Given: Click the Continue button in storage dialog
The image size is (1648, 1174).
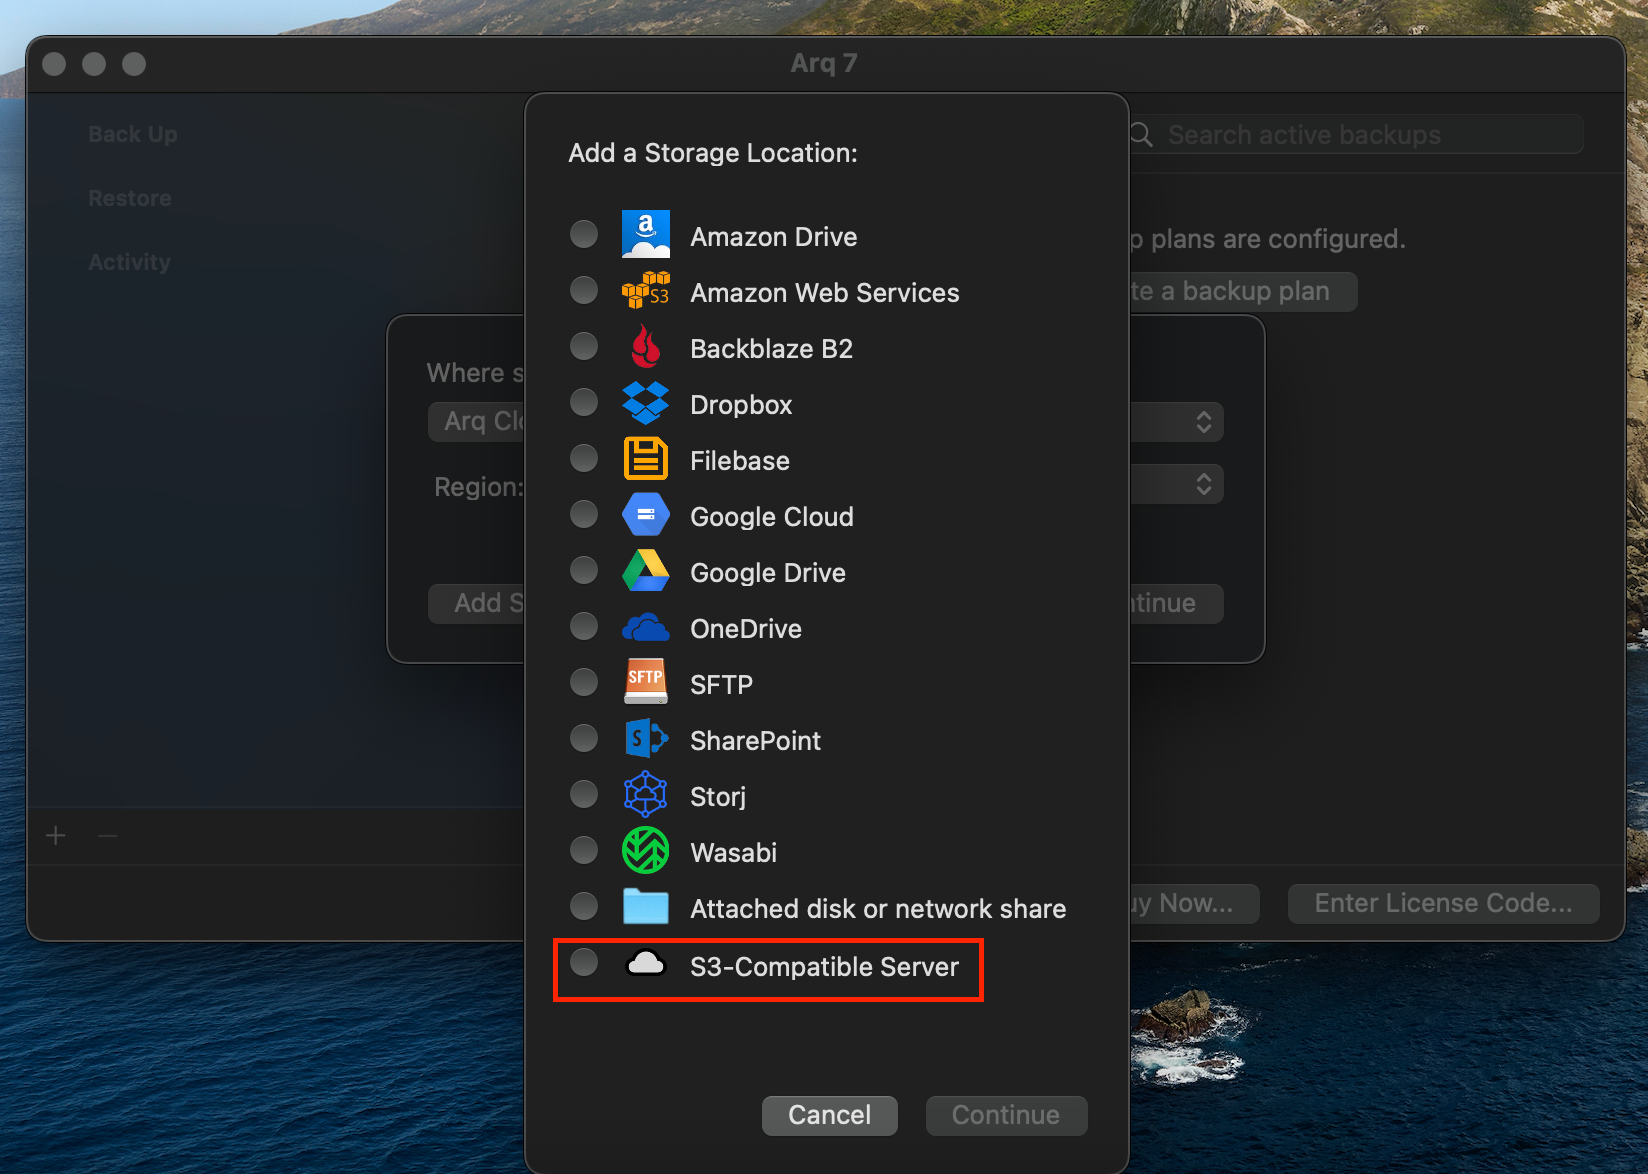Looking at the screenshot, I should click(1006, 1115).
